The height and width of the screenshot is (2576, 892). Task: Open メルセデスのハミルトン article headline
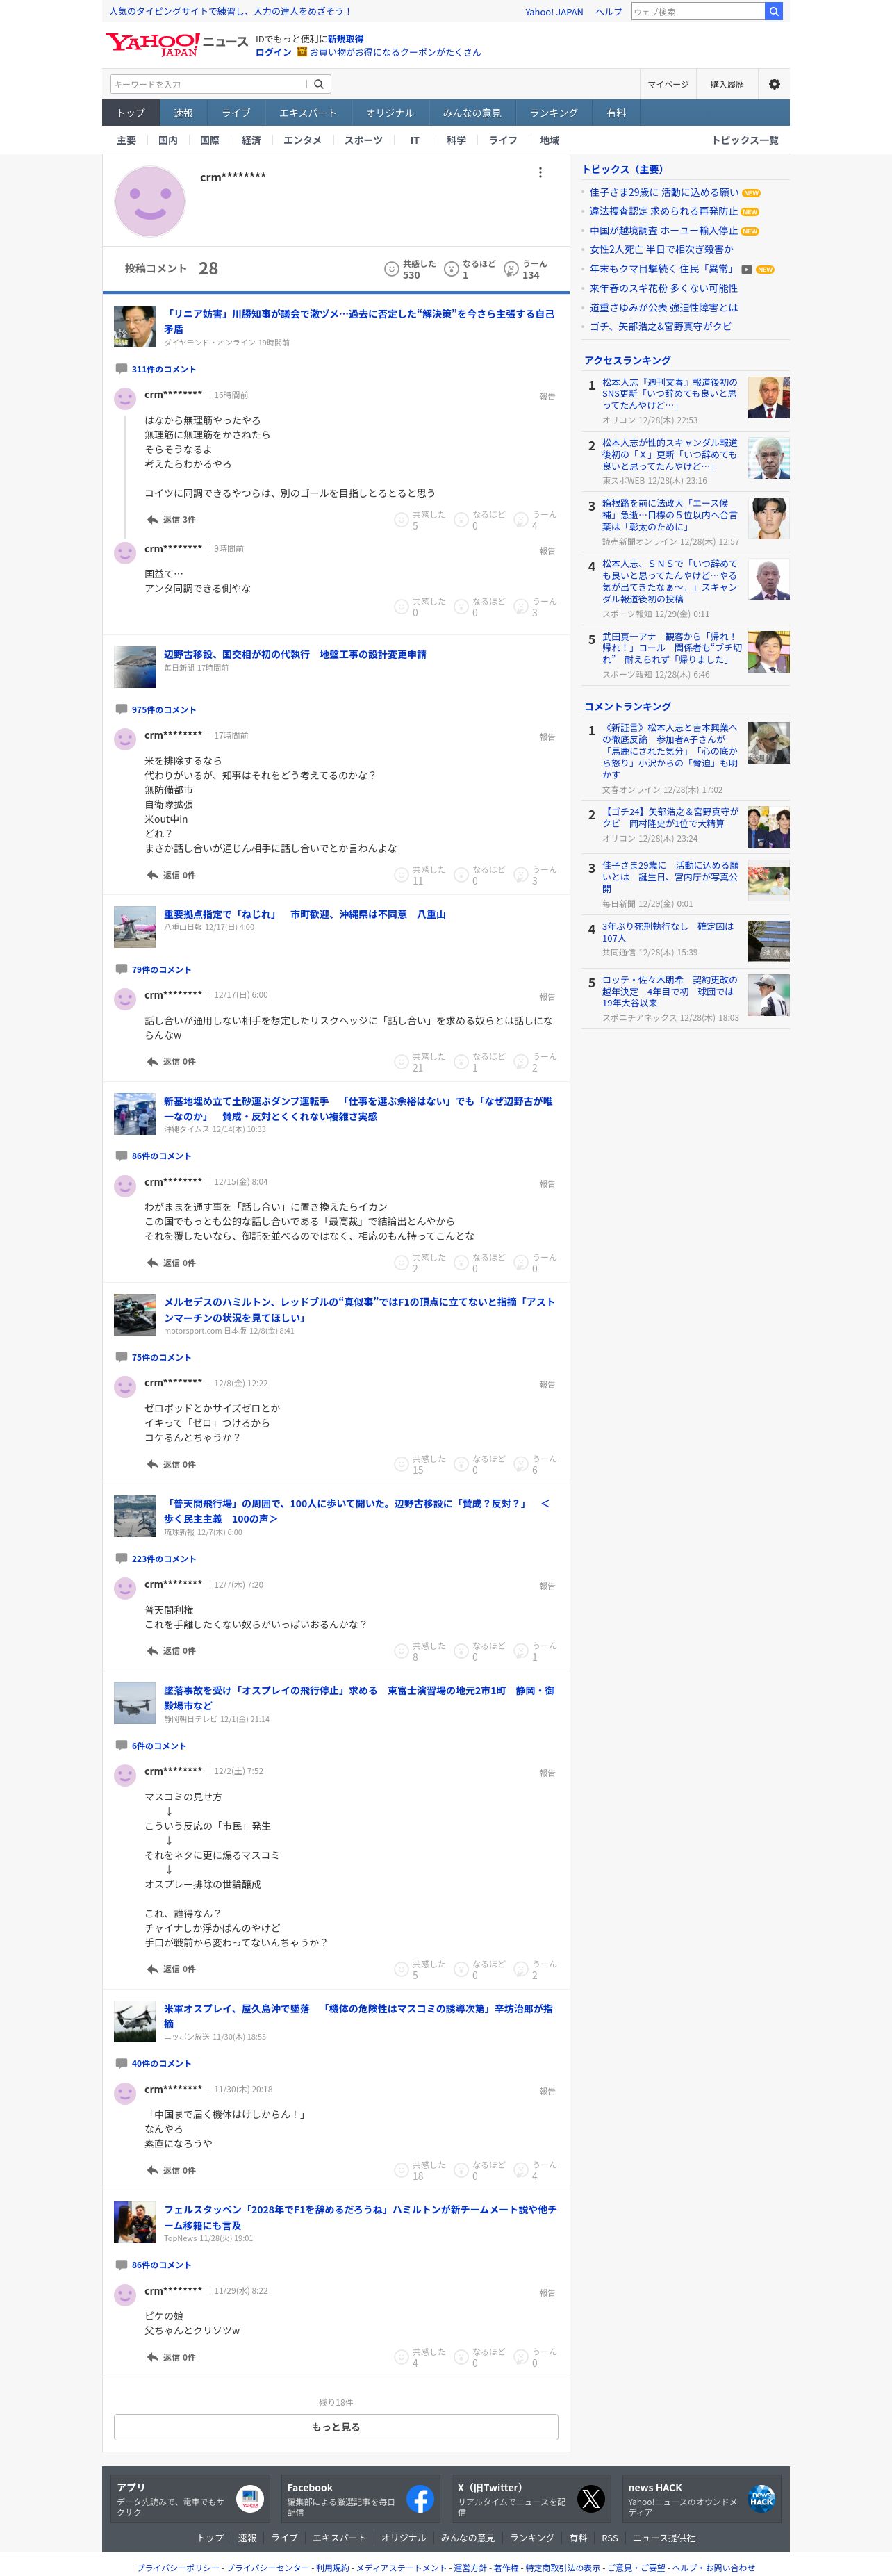(x=359, y=1309)
